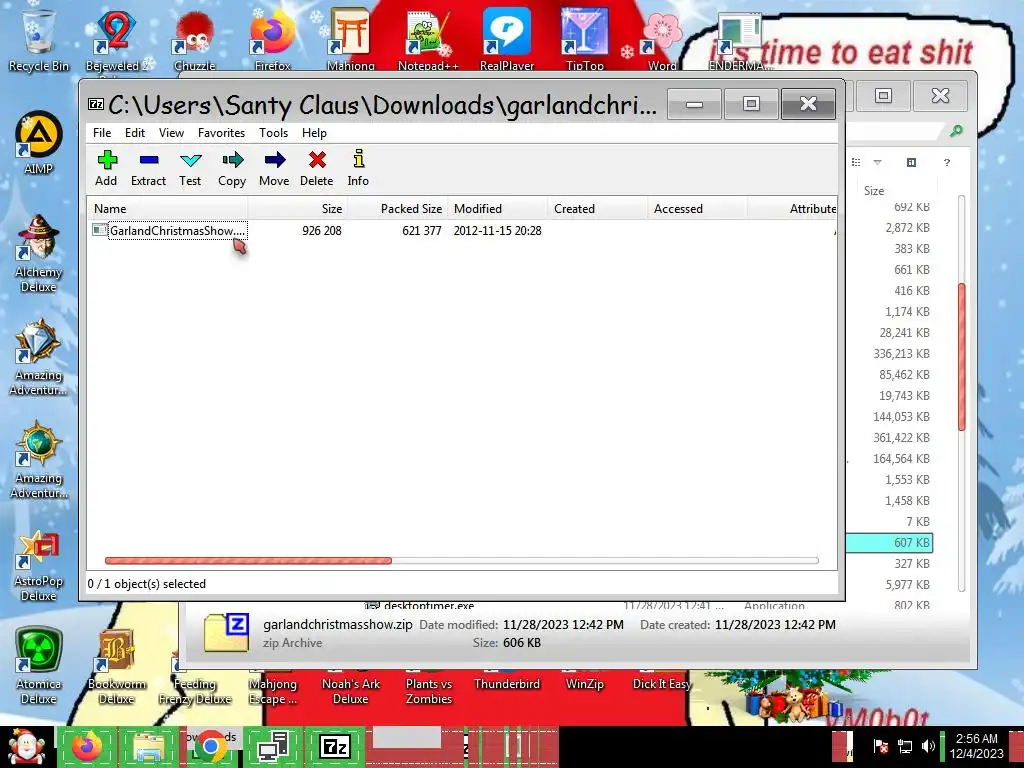Switch to File Explorer on the taskbar

point(150,746)
